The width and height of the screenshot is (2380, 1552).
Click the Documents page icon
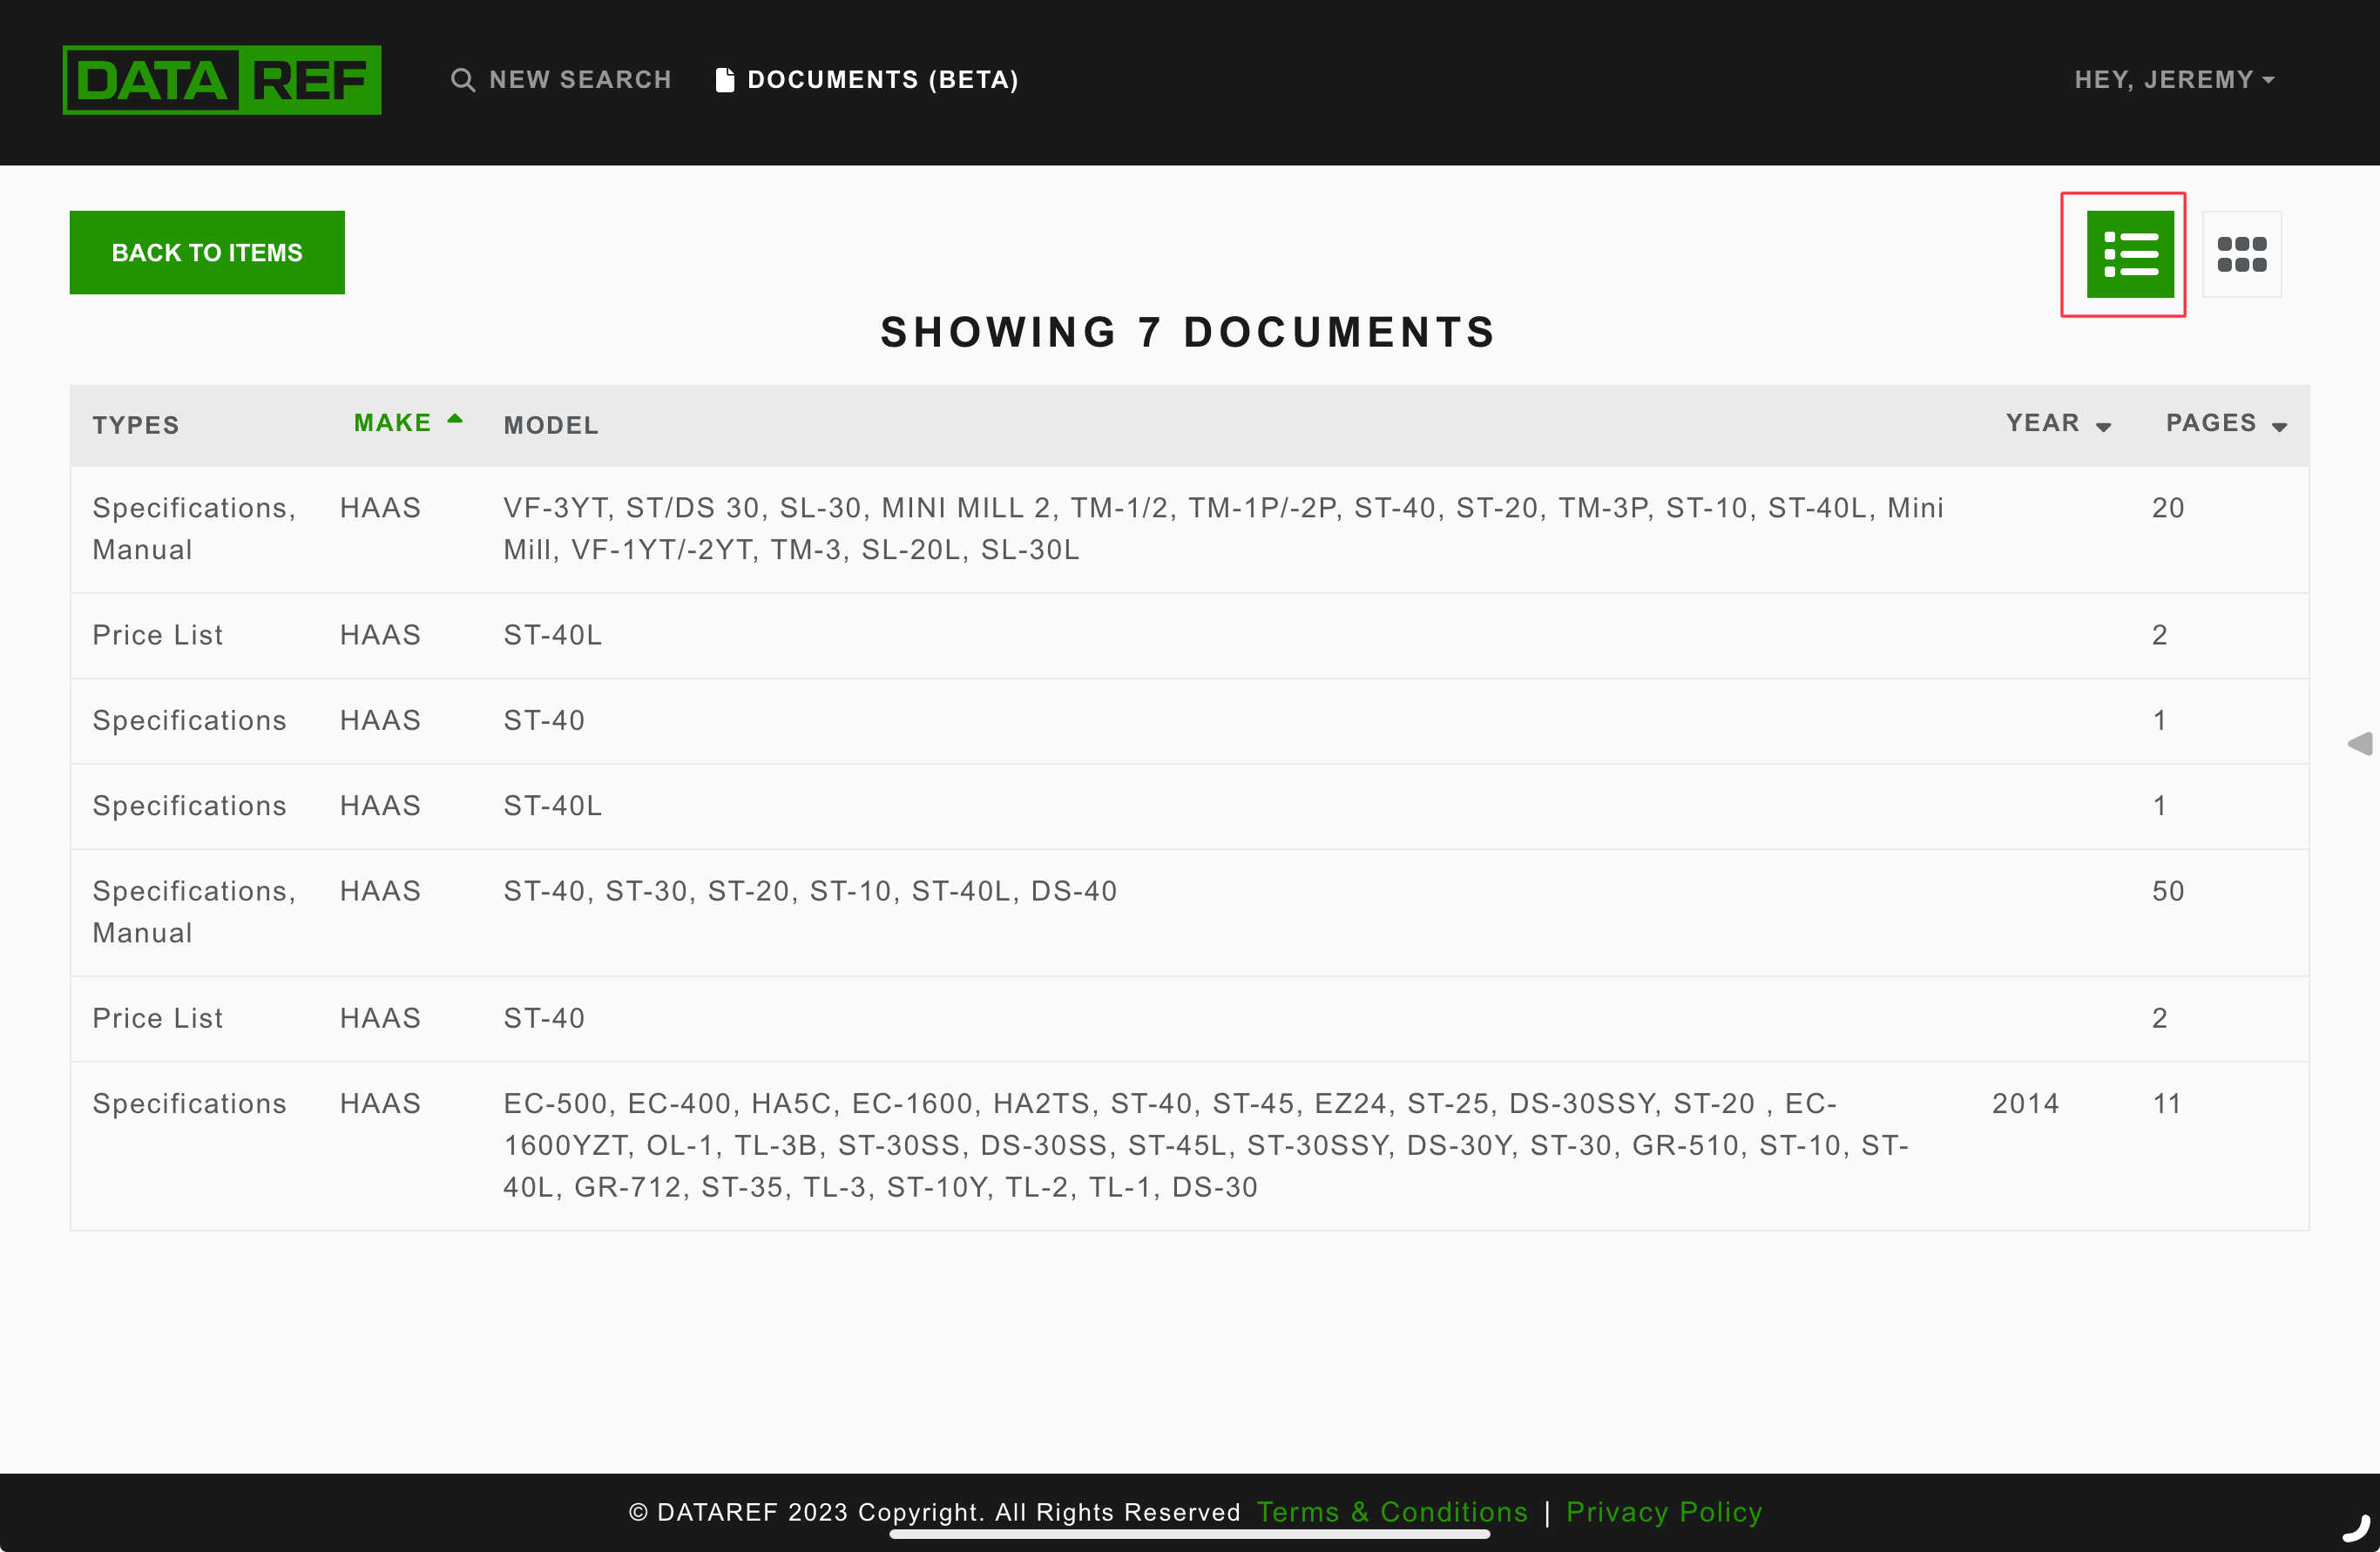pyautogui.click(x=725, y=80)
